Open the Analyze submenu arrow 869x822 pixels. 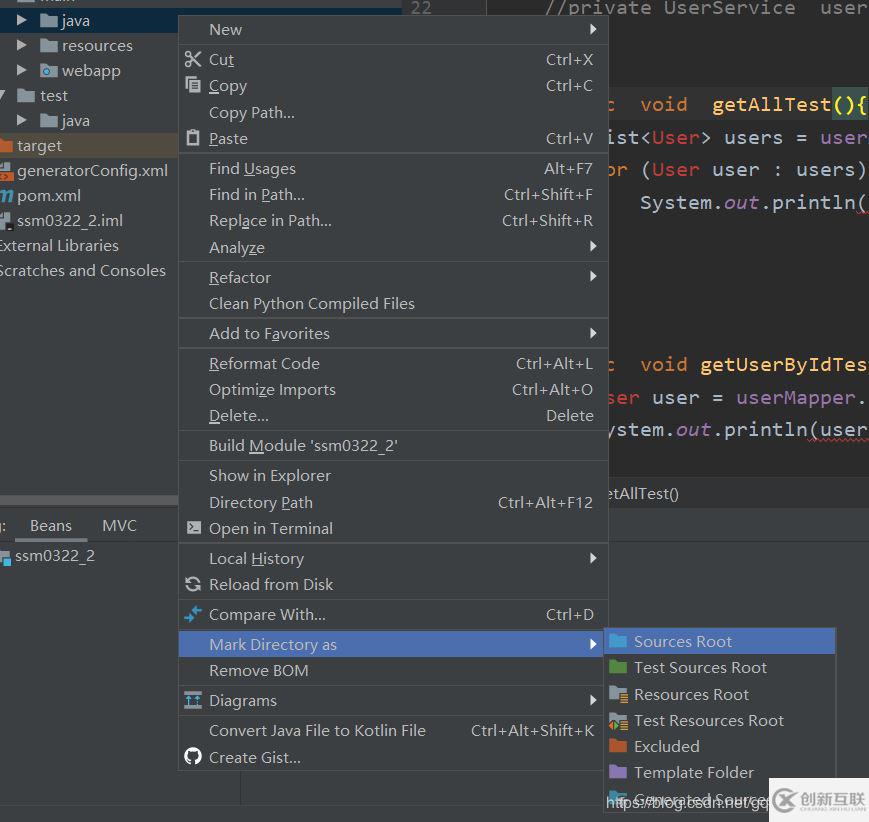(593, 246)
